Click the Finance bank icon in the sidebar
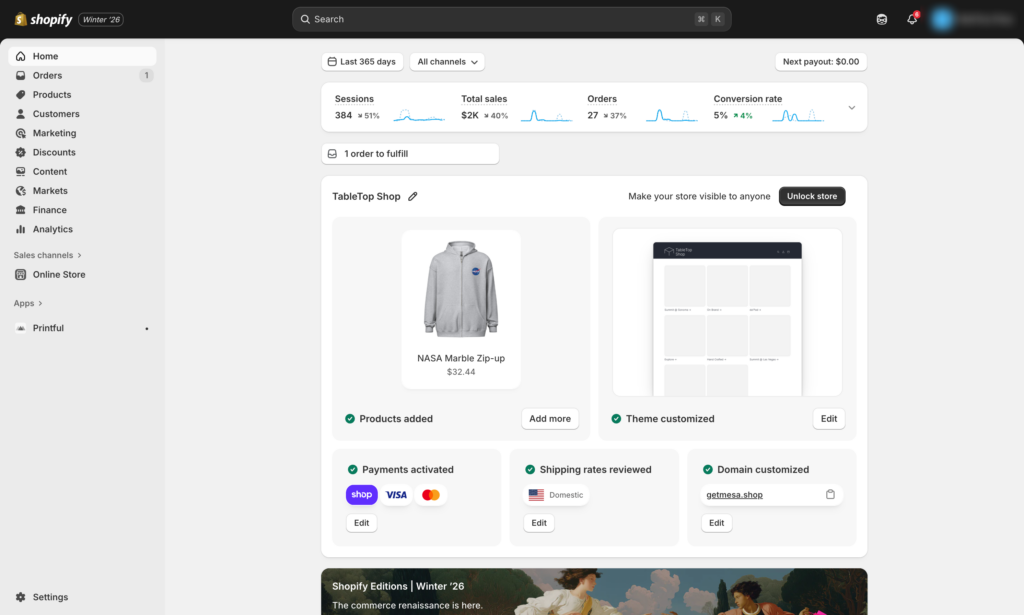The width and height of the screenshot is (1024, 615). (21, 210)
